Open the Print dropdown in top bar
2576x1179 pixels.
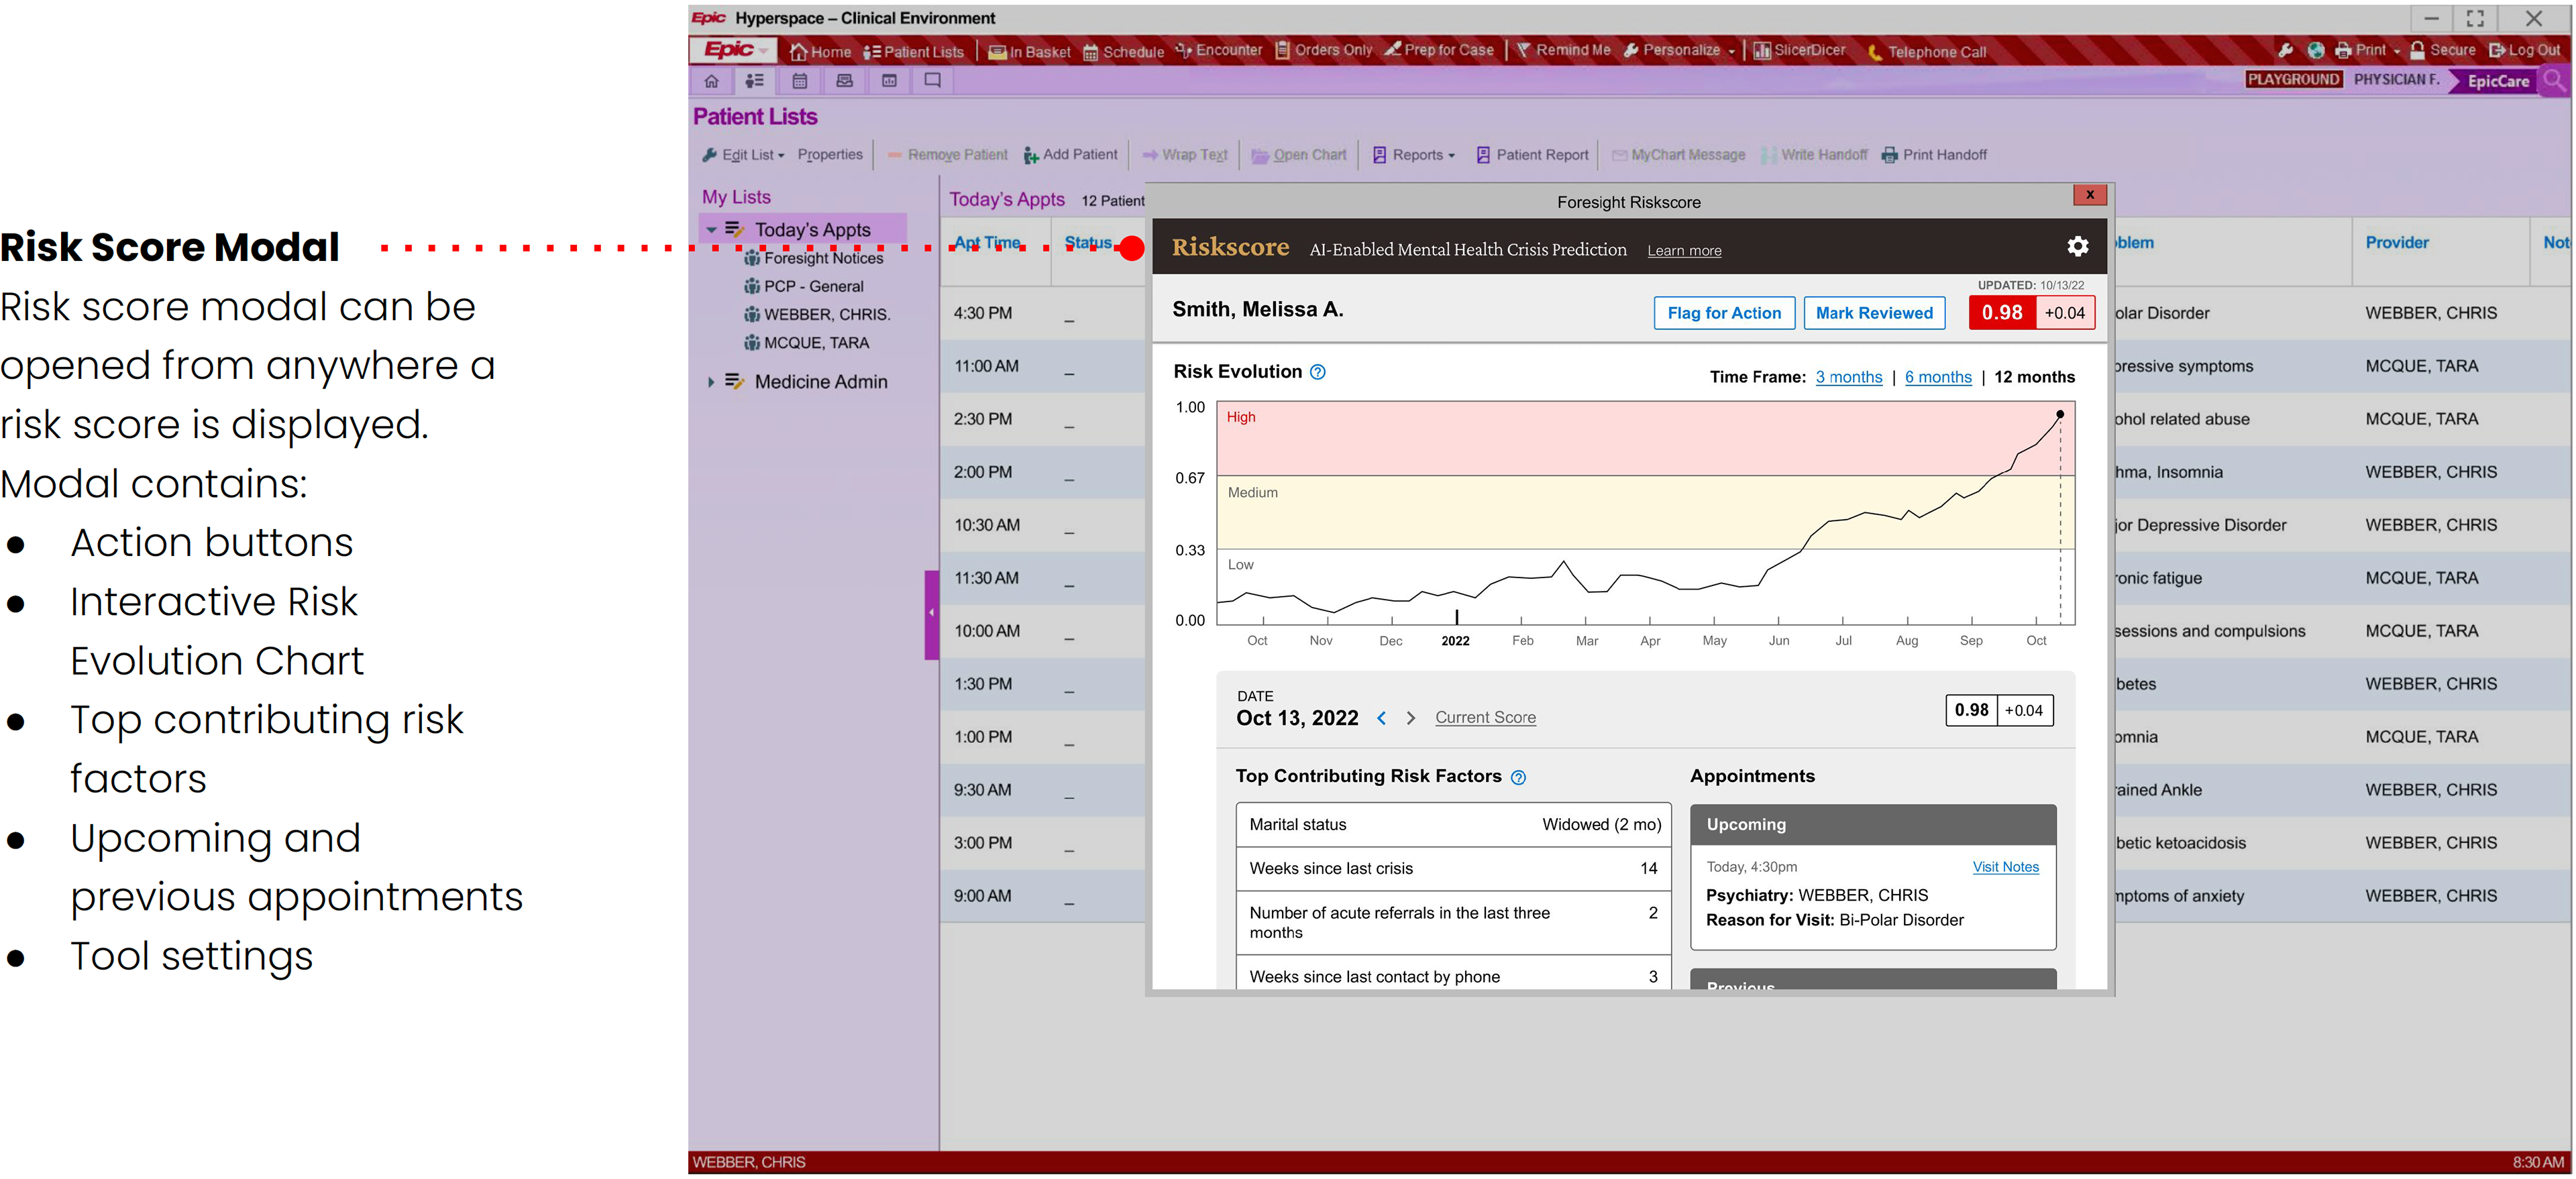(x=2367, y=50)
